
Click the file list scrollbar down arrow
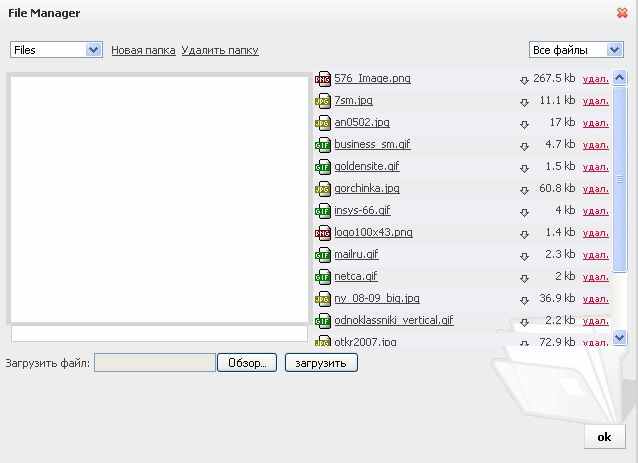[620, 337]
